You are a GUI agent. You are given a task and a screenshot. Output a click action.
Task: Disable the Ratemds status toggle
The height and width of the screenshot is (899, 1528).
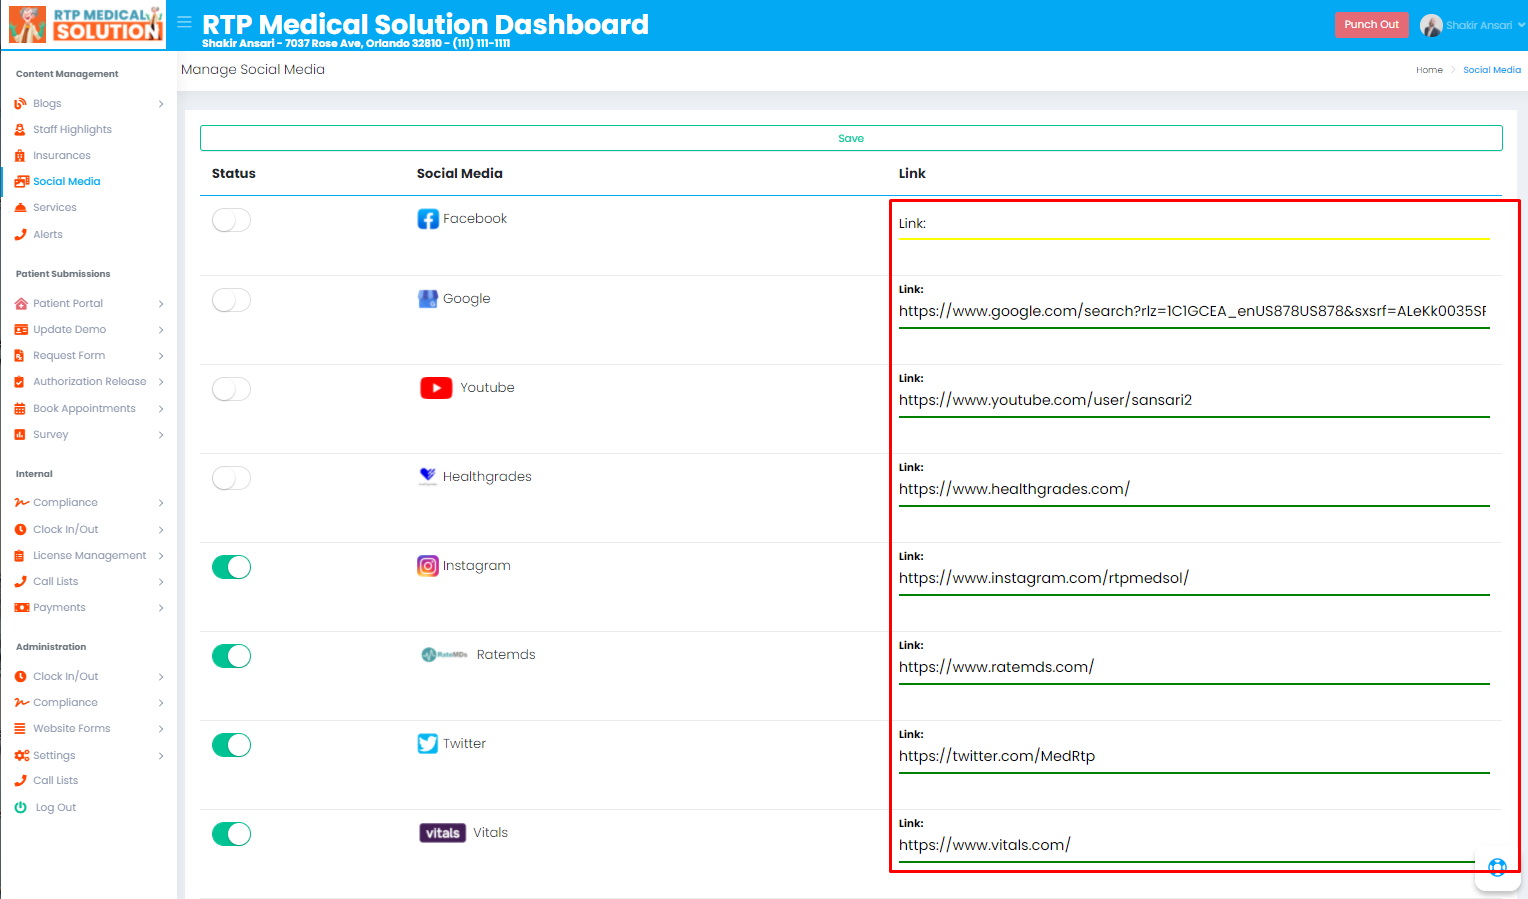[x=231, y=656]
